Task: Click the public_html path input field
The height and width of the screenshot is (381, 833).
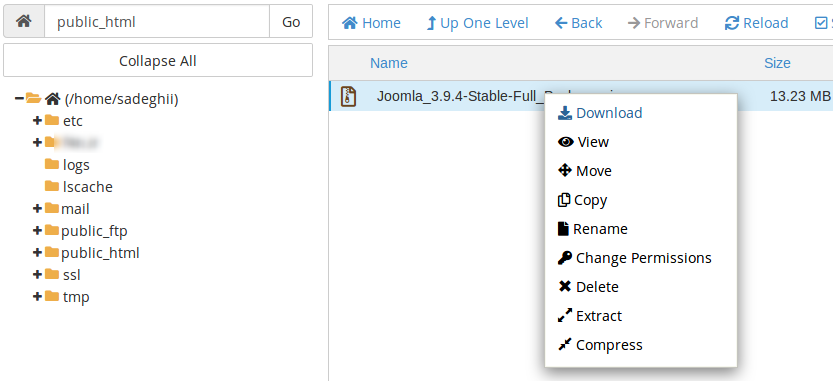Action: 157,22
